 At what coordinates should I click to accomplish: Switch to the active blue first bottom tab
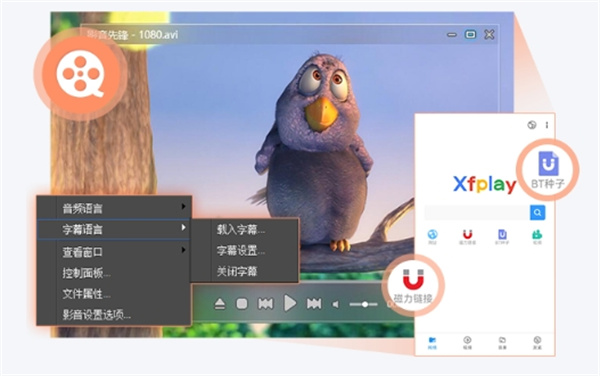pyautogui.click(x=432, y=343)
